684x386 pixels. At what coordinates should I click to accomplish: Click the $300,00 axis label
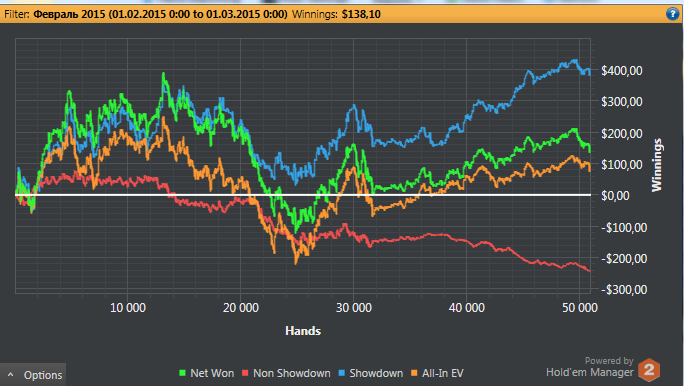[622, 102]
